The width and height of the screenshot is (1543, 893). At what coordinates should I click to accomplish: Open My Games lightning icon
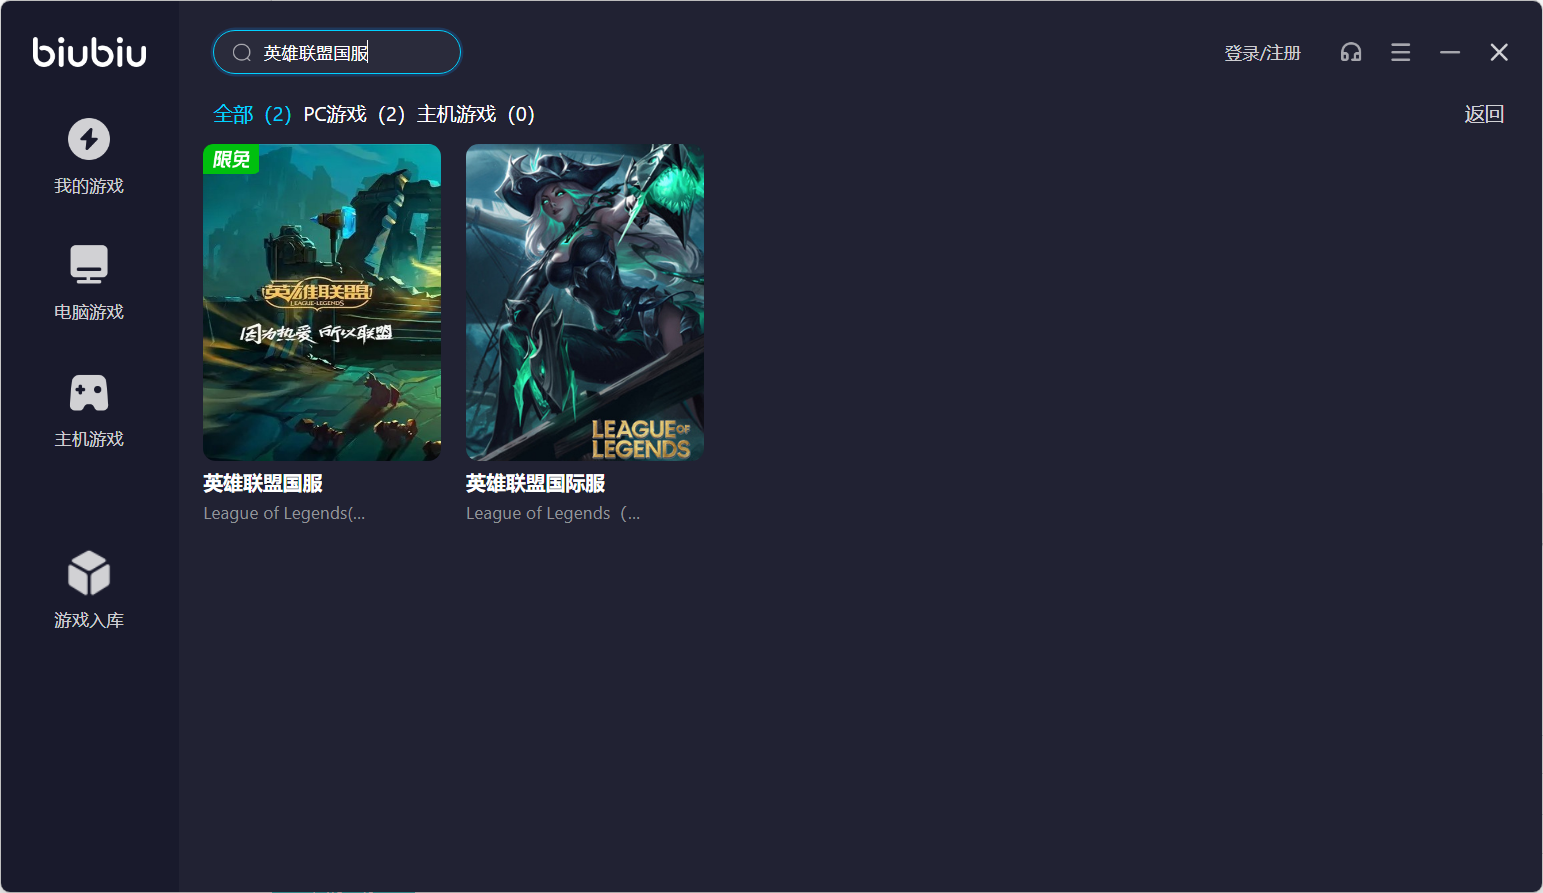click(x=89, y=139)
